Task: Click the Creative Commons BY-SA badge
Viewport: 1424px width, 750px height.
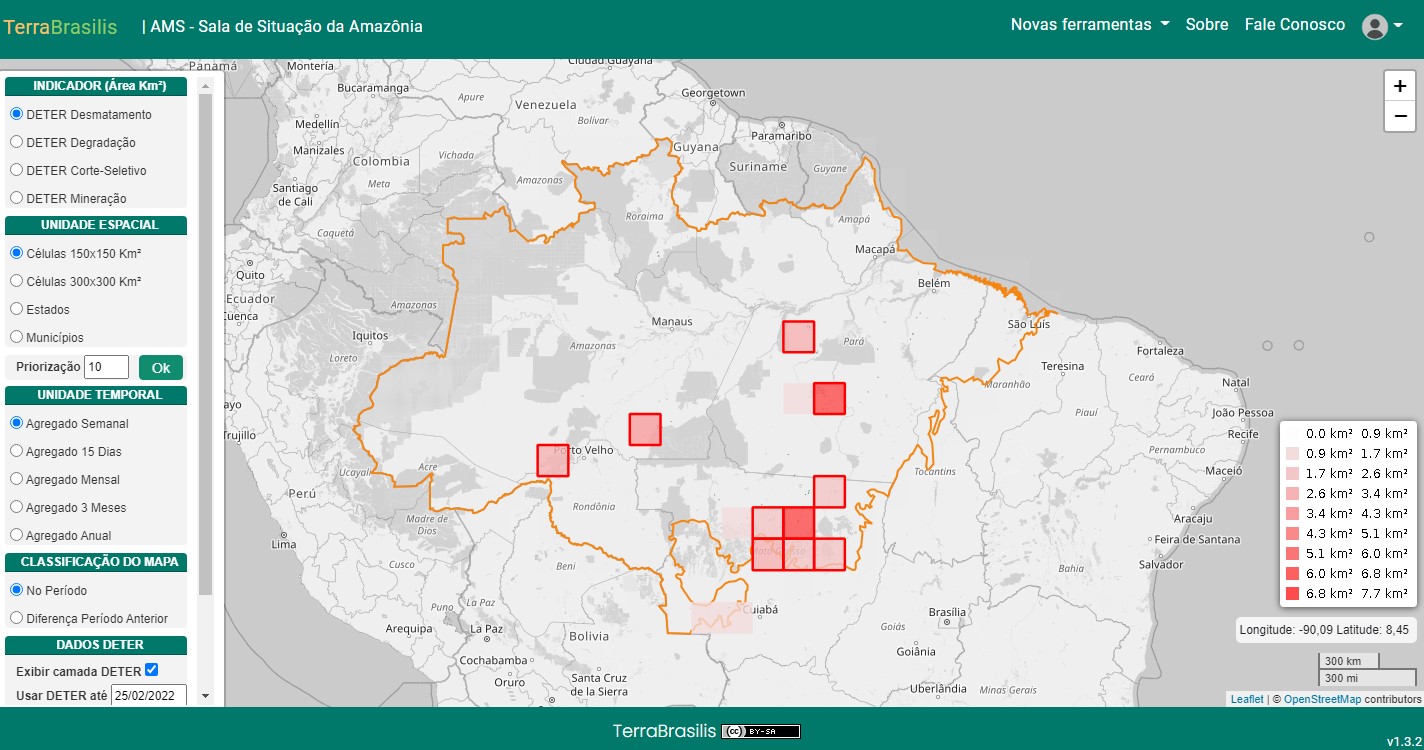Action: [761, 731]
